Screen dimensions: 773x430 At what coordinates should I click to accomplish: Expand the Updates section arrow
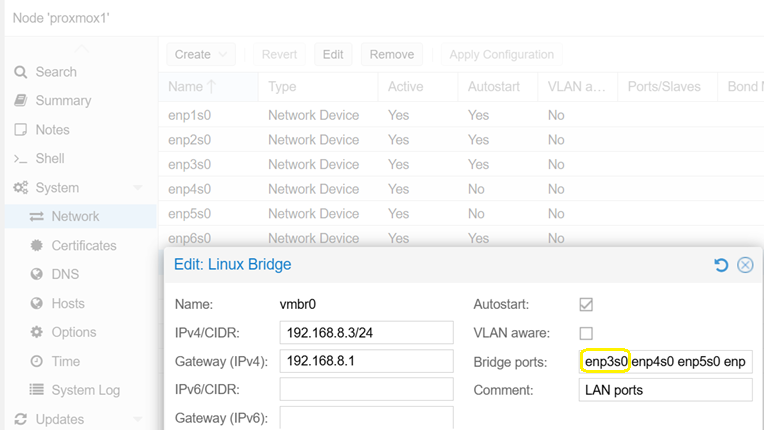click(x=138, y=419)
